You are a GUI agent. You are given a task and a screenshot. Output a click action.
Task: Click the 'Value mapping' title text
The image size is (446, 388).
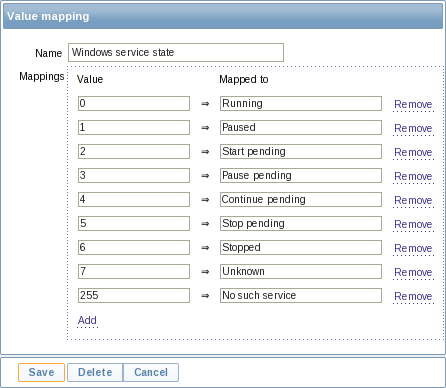click(x=48, y=16)
